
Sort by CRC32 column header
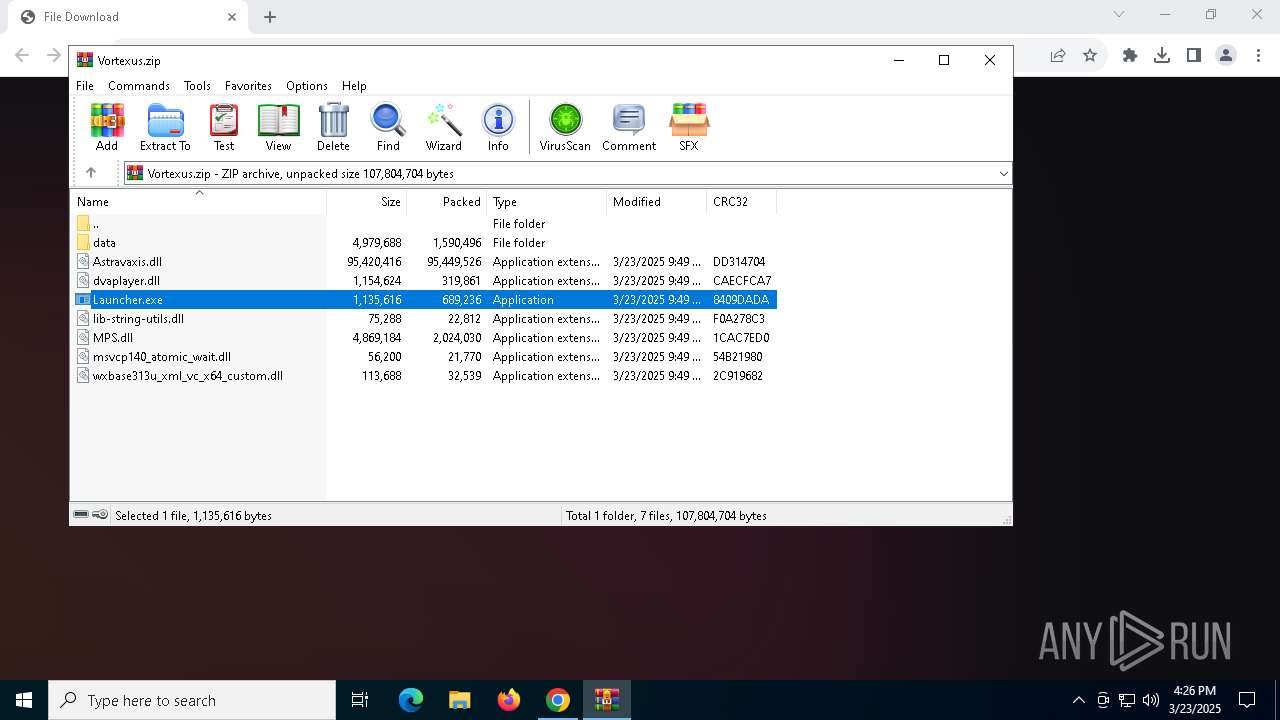tap(742, 202)
